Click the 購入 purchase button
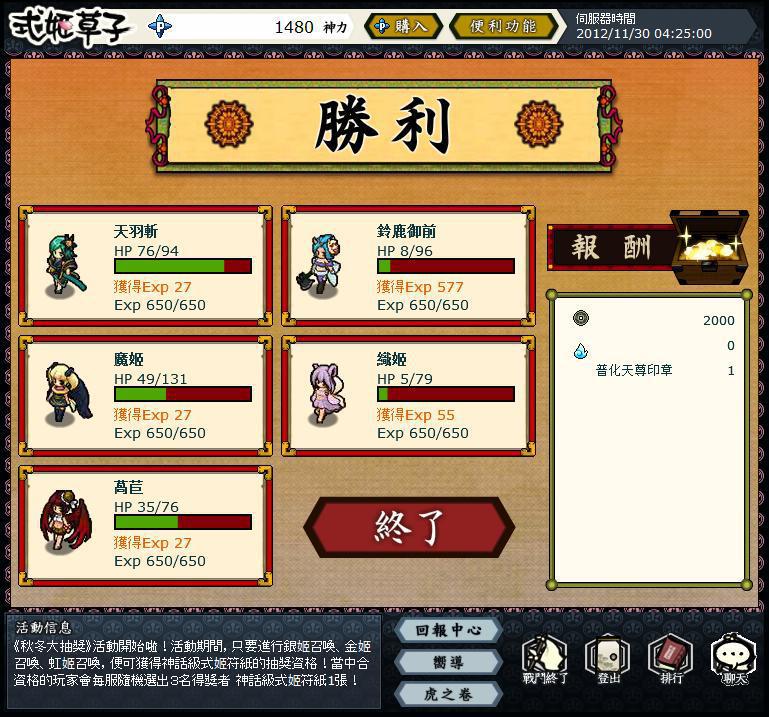Image resolution: width=769 pixels, height=717 pixels. [403, 26]
